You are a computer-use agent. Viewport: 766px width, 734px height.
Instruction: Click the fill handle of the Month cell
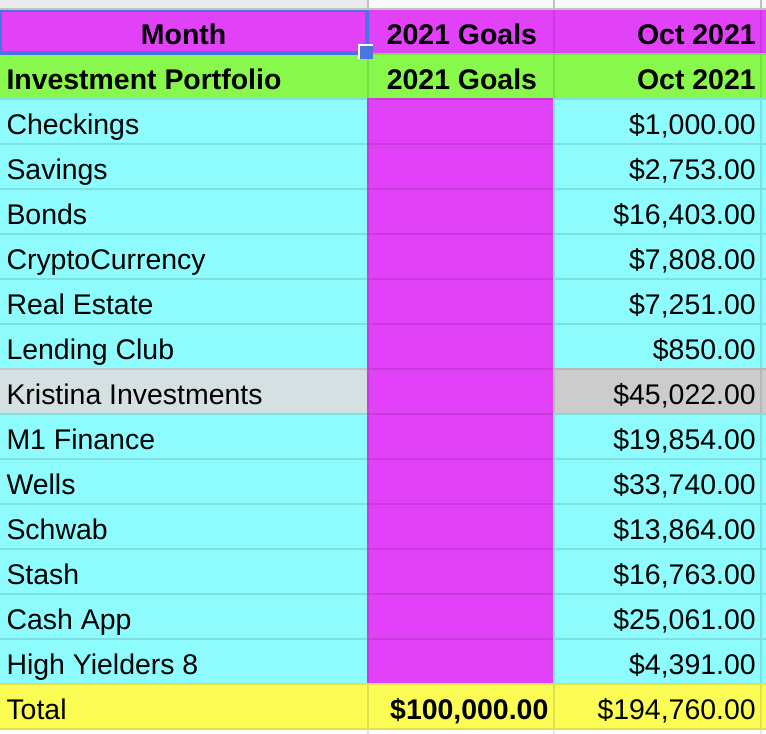tap(366, 52)
